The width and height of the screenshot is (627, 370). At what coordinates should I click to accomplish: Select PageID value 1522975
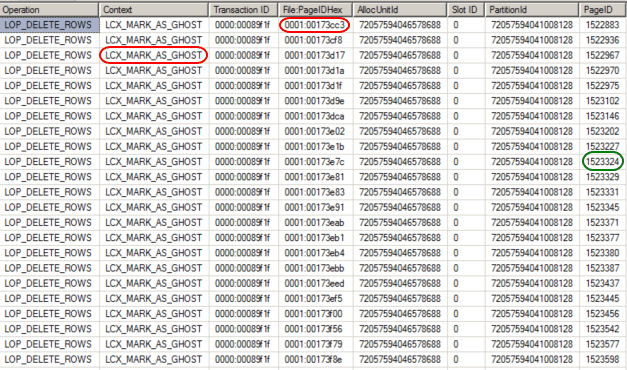[x=603, y=86]
